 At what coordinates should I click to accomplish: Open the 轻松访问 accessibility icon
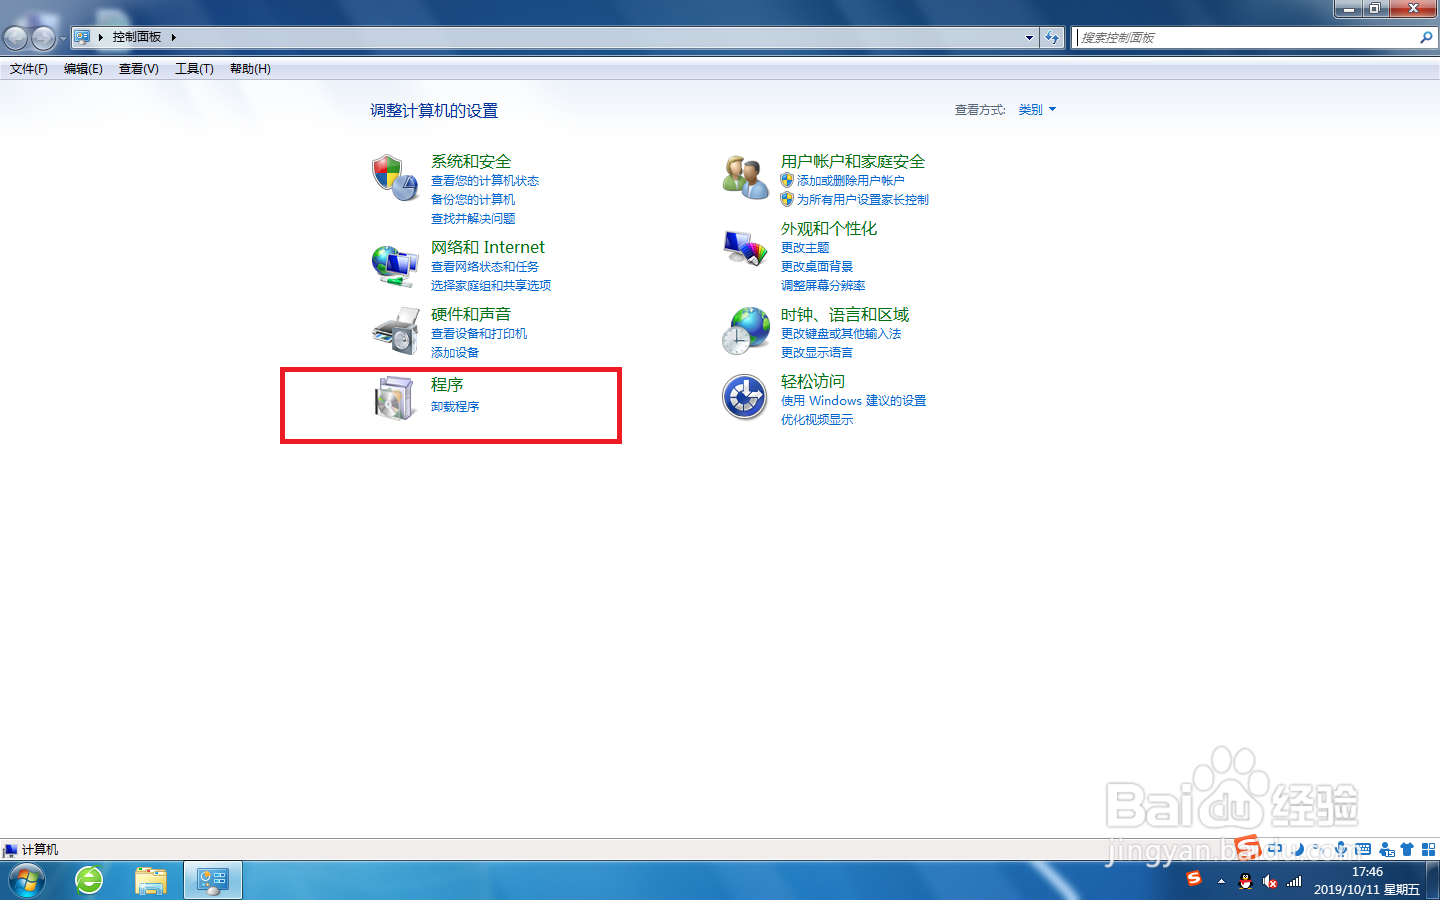pyautogui.click(x=744, y=397)
